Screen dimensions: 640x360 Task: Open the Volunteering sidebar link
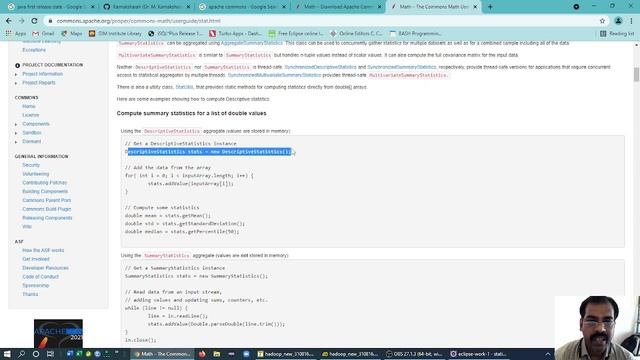tap(36, 174)
